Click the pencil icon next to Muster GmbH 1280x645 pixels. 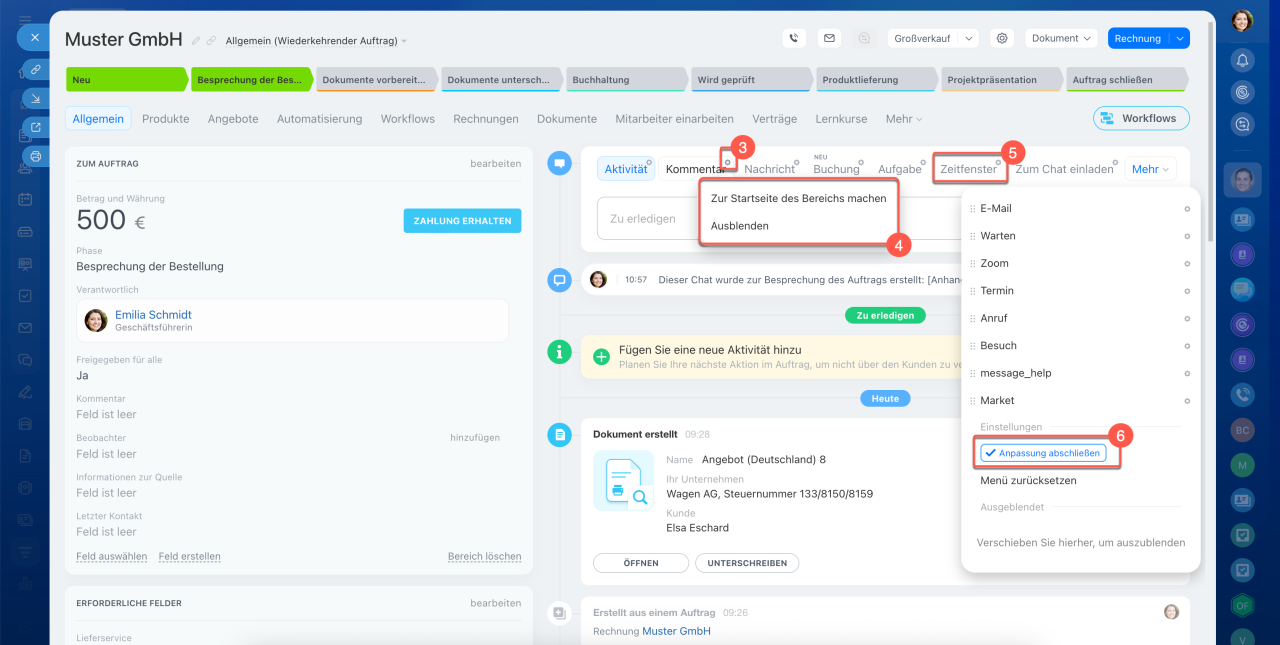coord(196,41)
